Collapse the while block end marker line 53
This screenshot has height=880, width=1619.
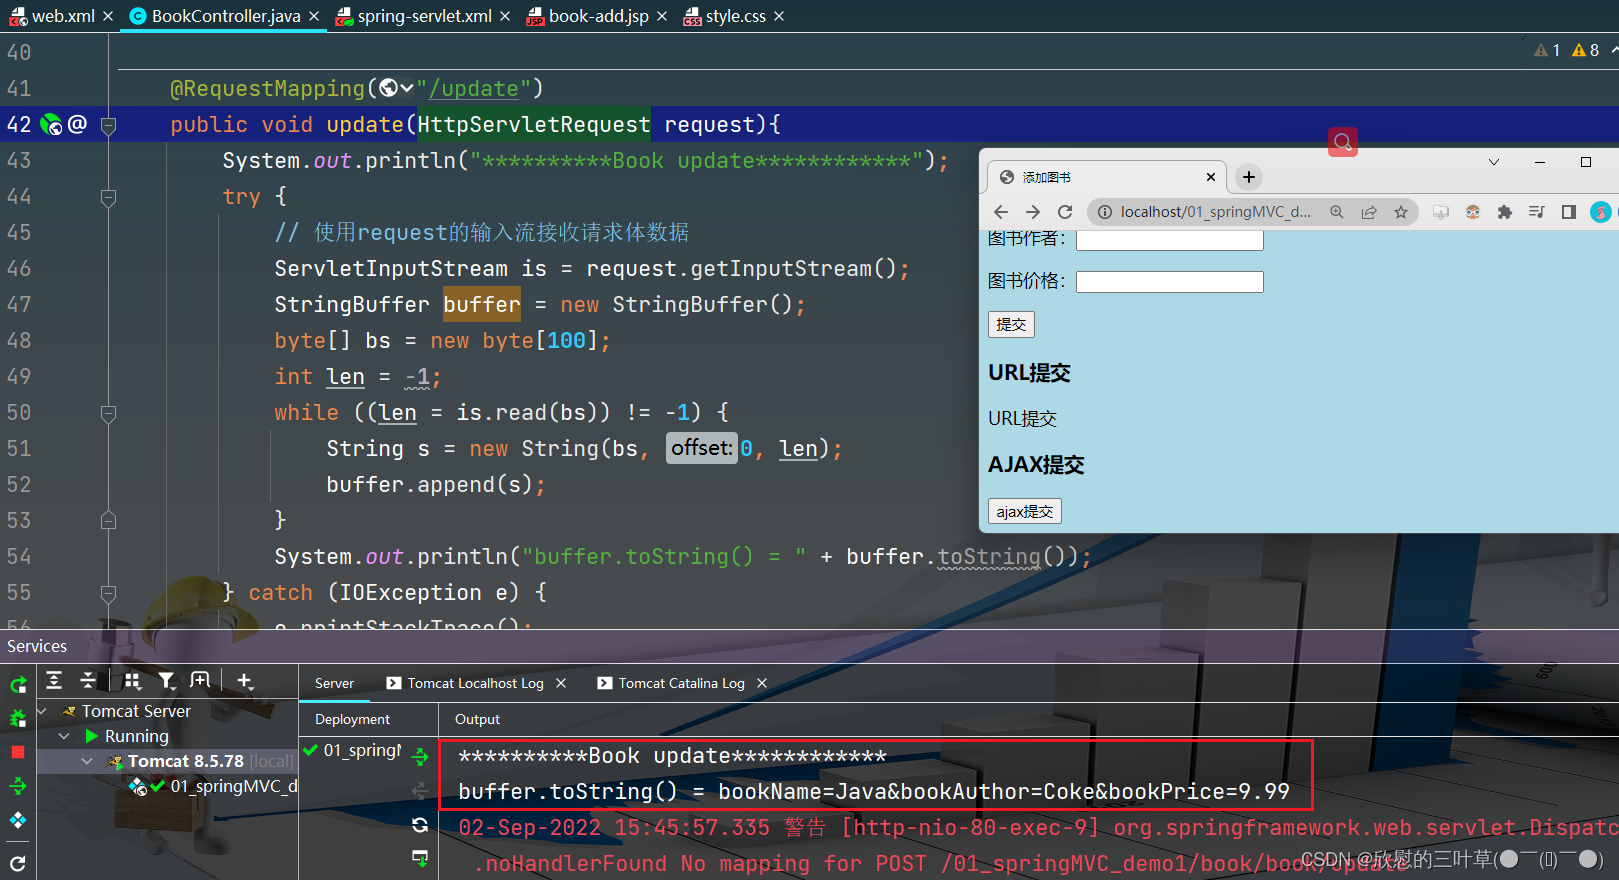109,520
